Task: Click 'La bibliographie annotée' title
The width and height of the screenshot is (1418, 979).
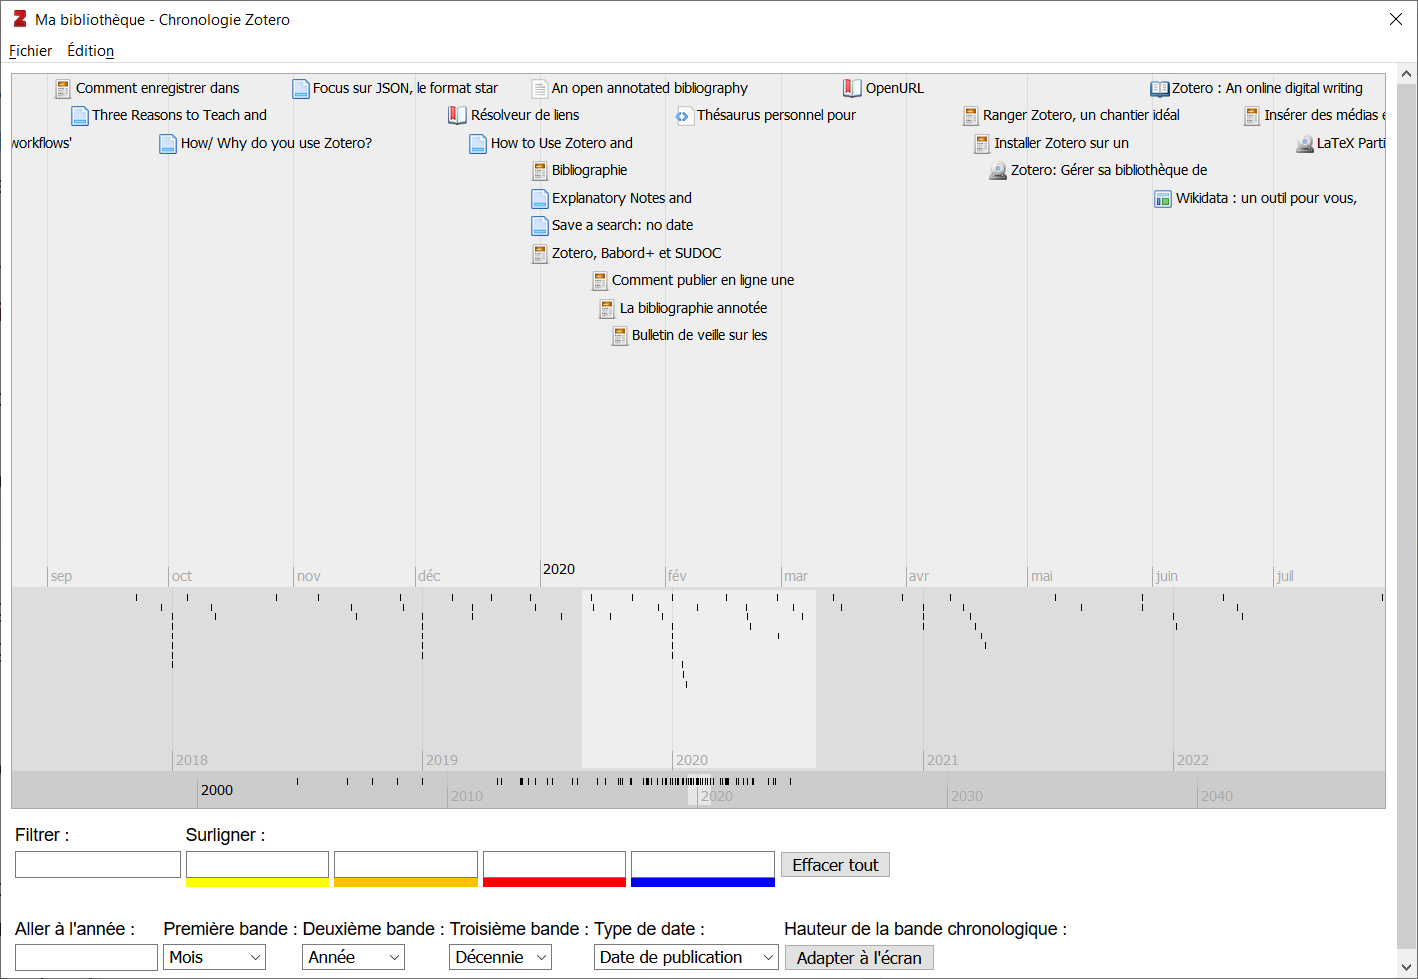Action: [693, 308]
